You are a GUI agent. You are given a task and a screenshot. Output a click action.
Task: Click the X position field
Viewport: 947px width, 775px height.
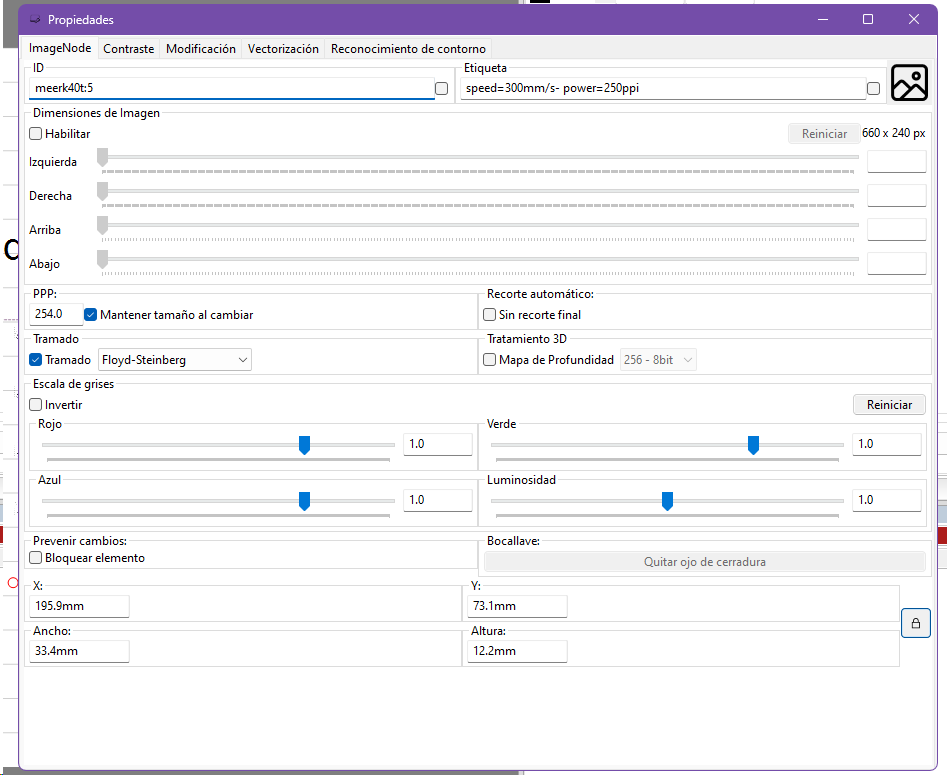point(79,606)
